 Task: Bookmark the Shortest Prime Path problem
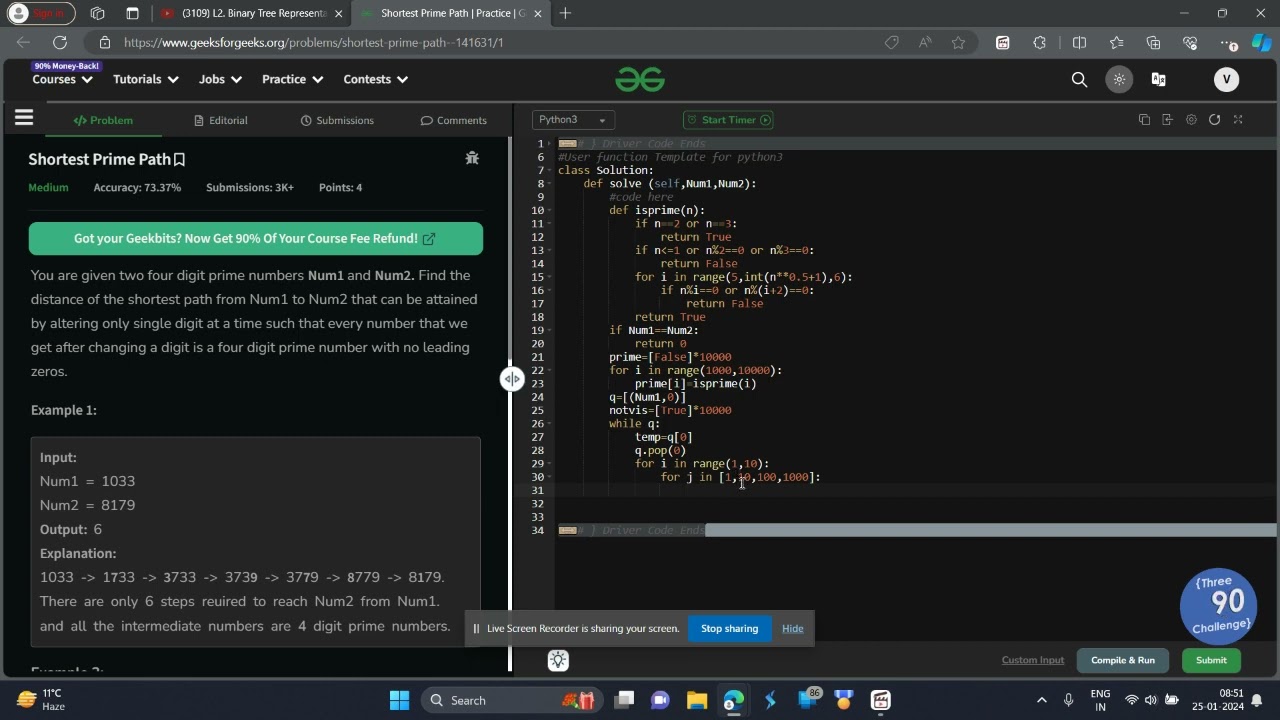click(179, 159)
